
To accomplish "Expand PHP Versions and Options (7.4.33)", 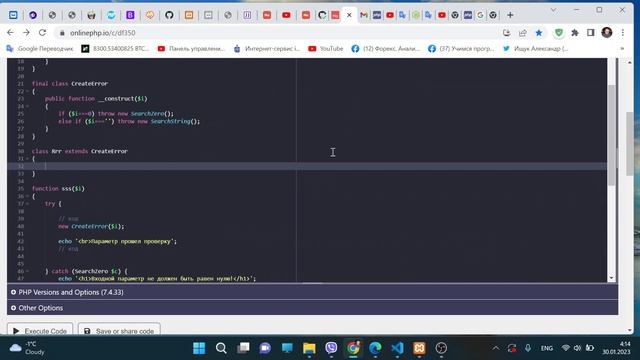I will [x=312, y=292].
